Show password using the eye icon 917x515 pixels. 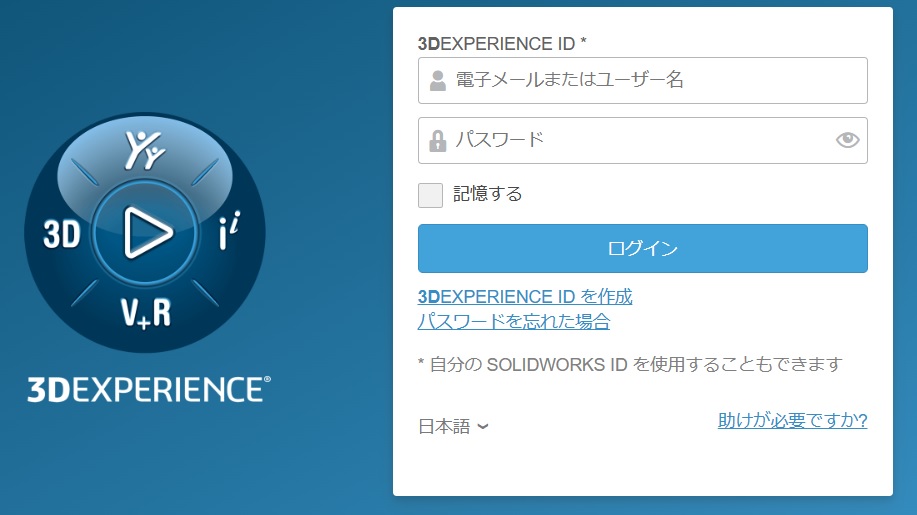point(847,140)
